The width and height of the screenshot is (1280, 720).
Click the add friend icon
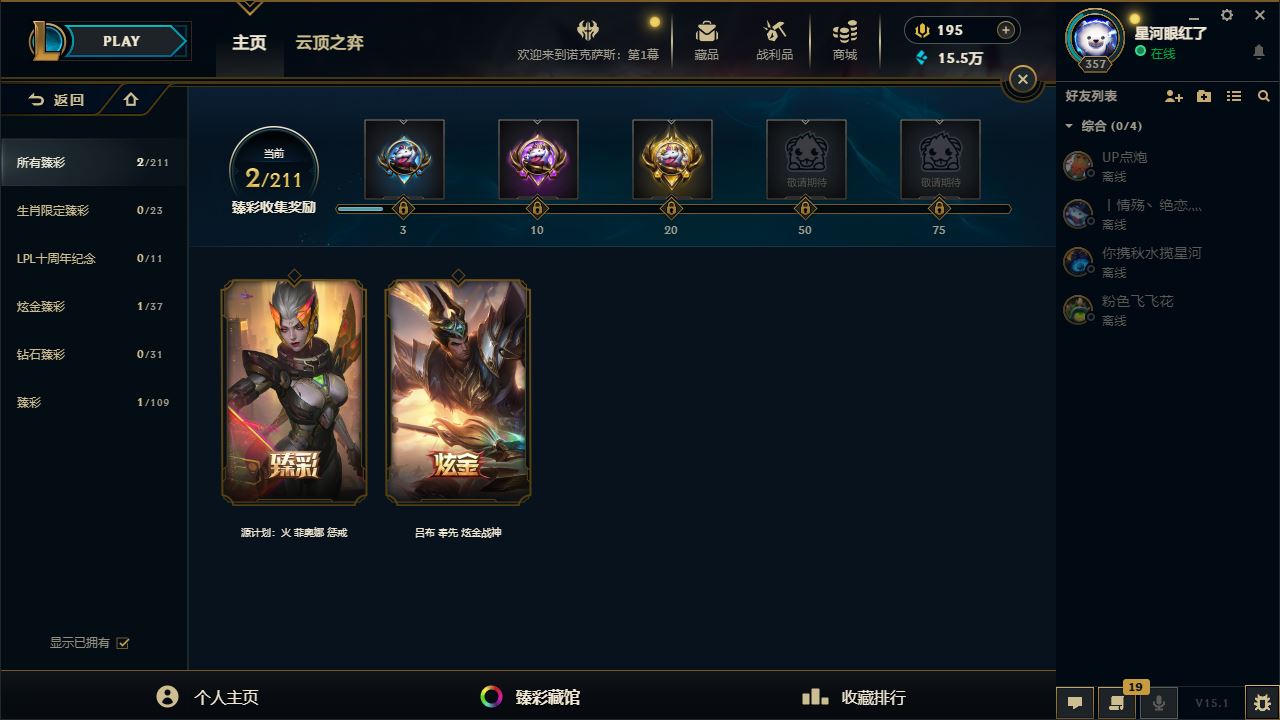(1174, 96)
